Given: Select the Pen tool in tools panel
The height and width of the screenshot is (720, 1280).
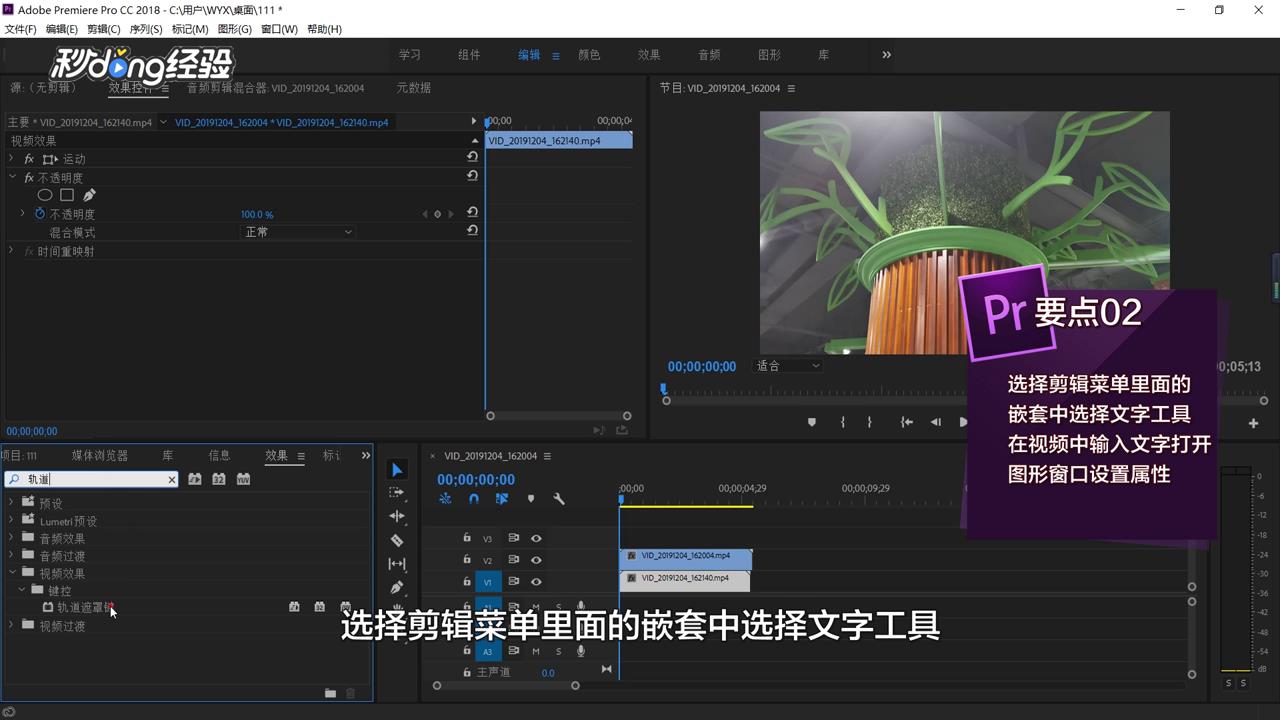Looking at the screenshot, I should [397, 587].
